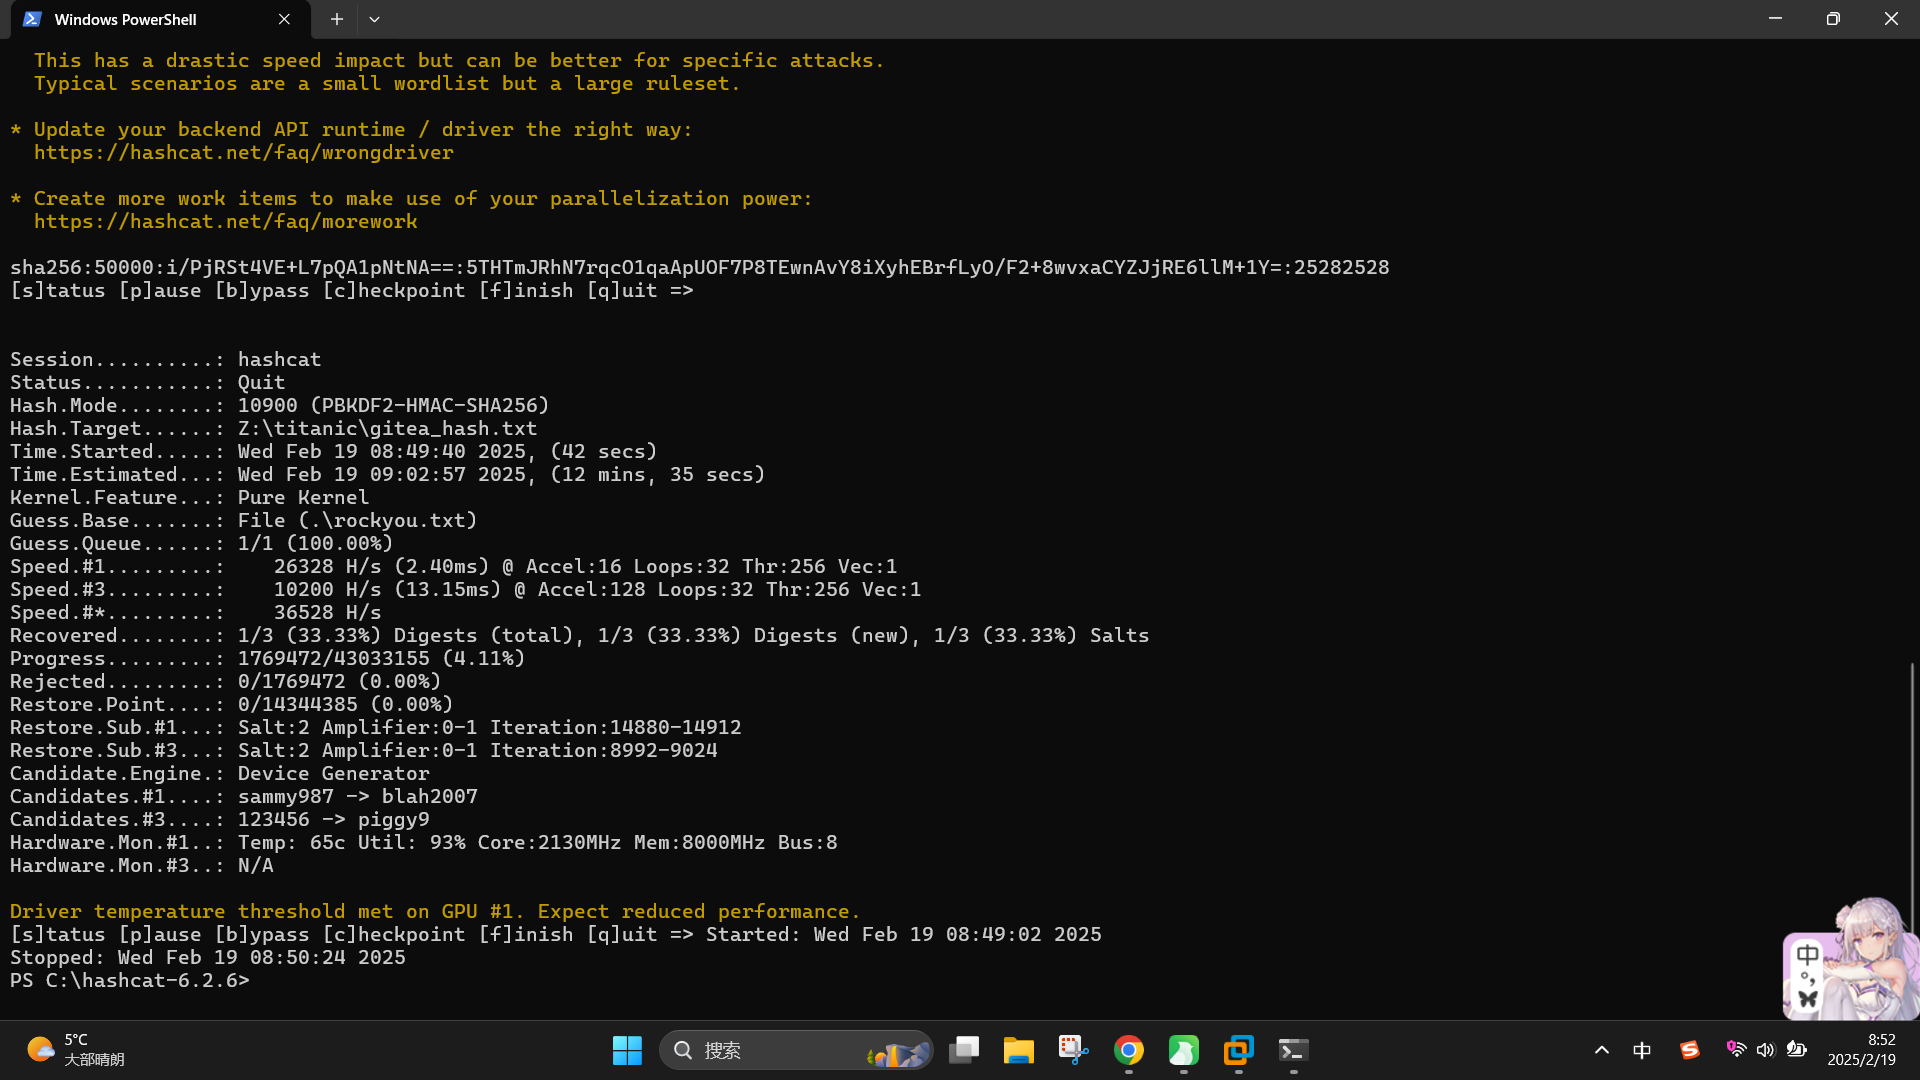The image size is (1920, 1080).
Task: Click the taskbar search box
Action: click(796, 1050)
